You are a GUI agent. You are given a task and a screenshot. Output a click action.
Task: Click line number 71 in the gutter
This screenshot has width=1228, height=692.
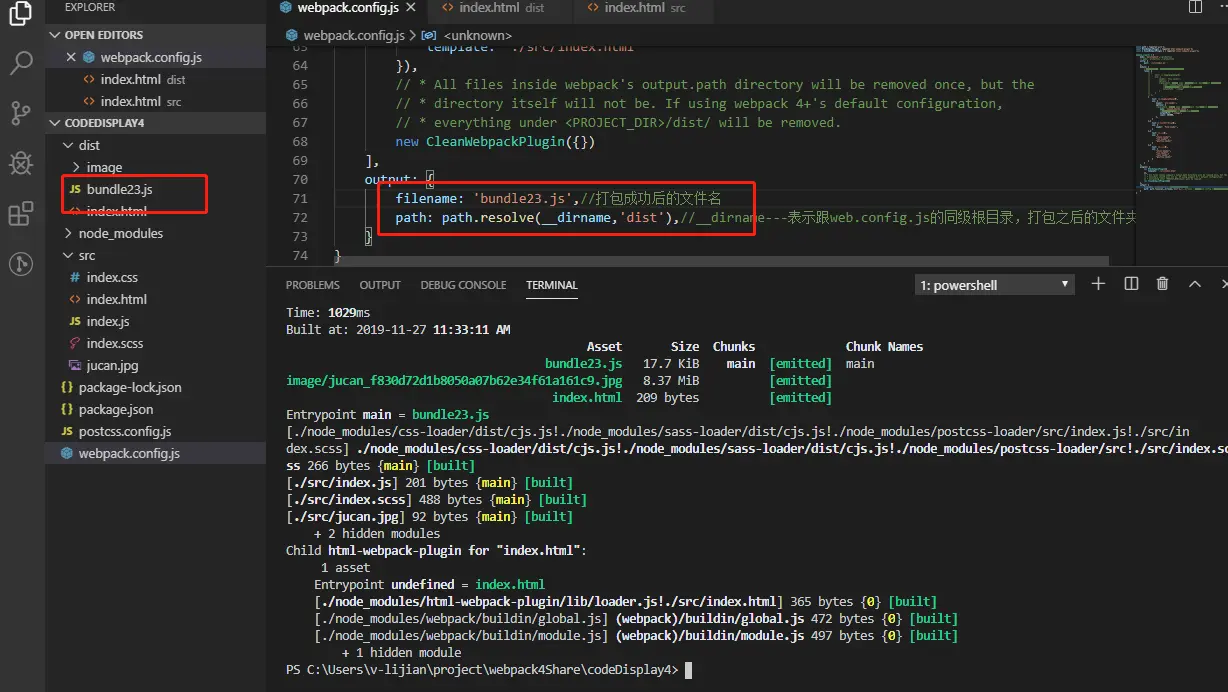(x=300, y=199)
